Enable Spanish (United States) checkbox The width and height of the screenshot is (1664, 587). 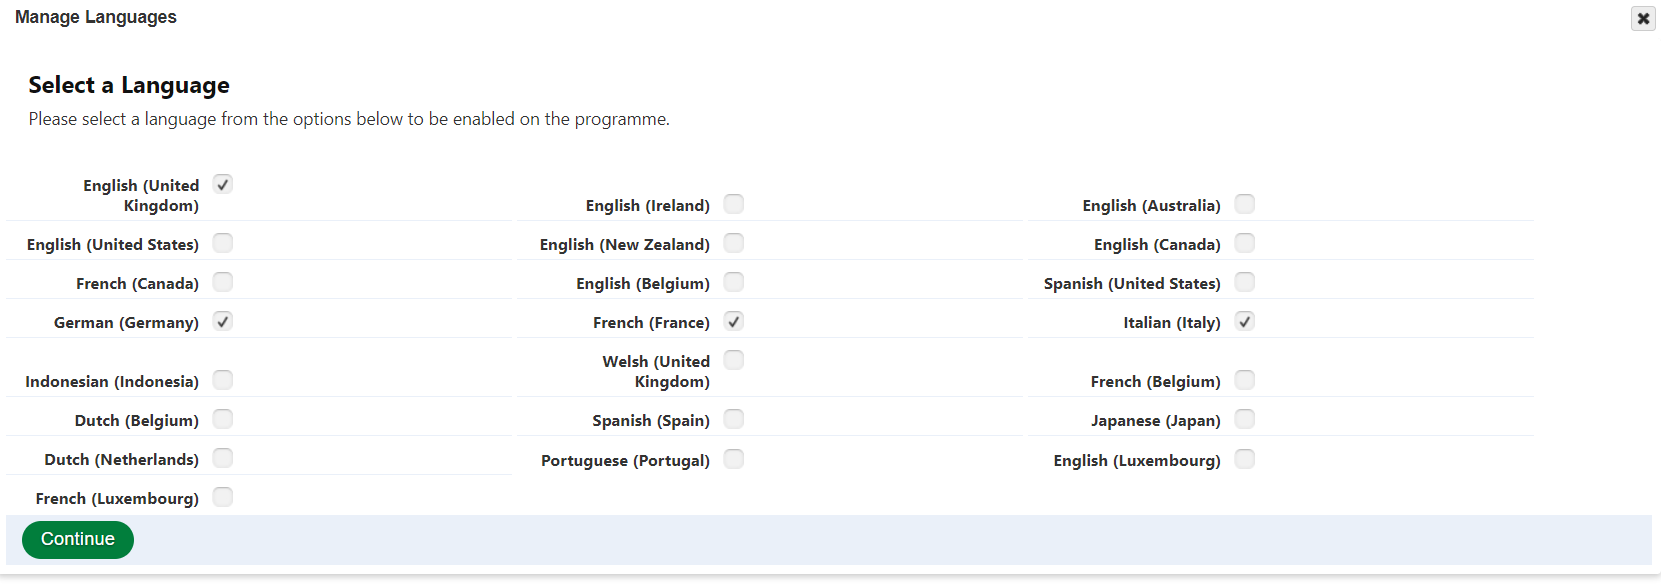pos(1245,282)
